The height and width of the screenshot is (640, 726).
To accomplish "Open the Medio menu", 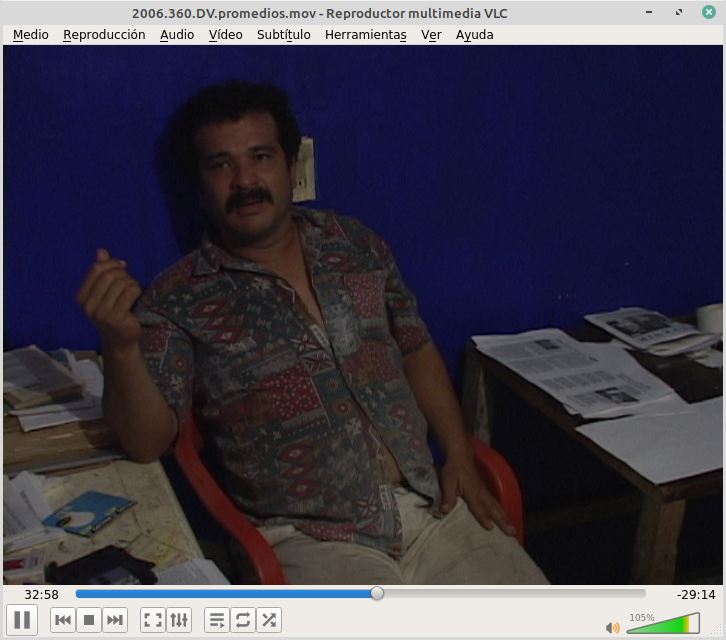I will click(31, 35).
